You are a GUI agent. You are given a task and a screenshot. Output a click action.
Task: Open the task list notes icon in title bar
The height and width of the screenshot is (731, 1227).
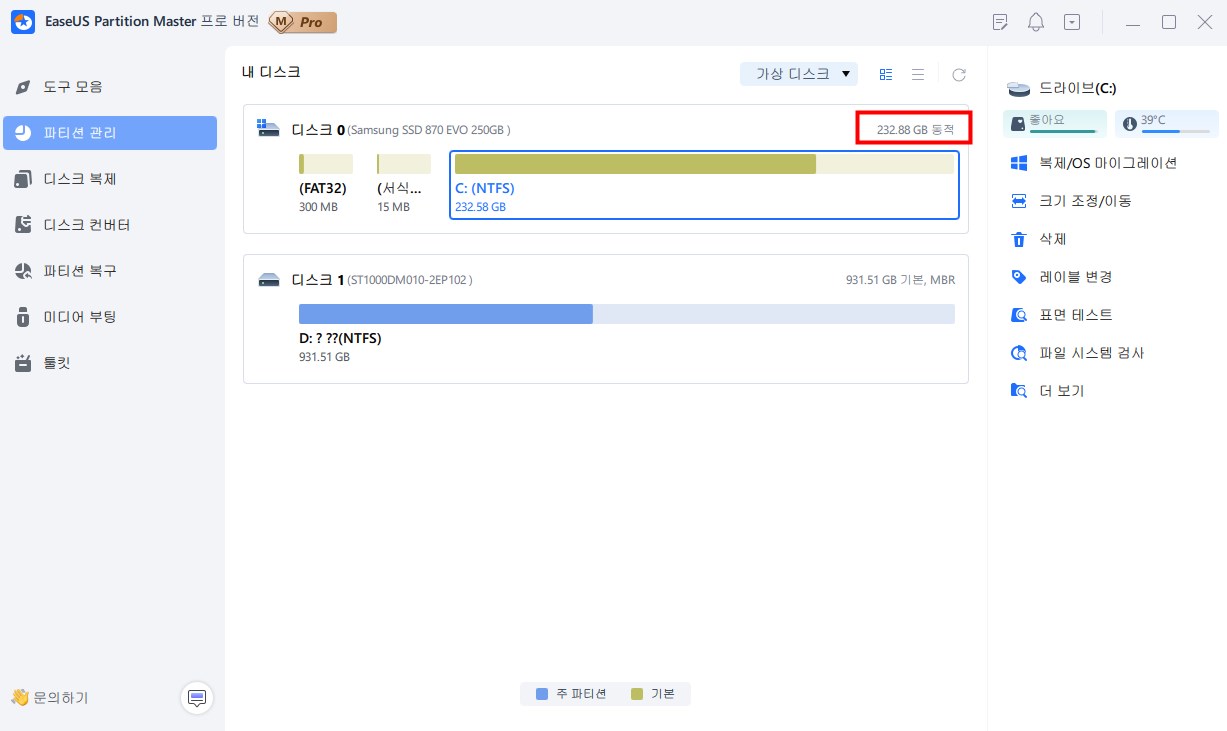pyautogui.click(x=1000, y=22)
